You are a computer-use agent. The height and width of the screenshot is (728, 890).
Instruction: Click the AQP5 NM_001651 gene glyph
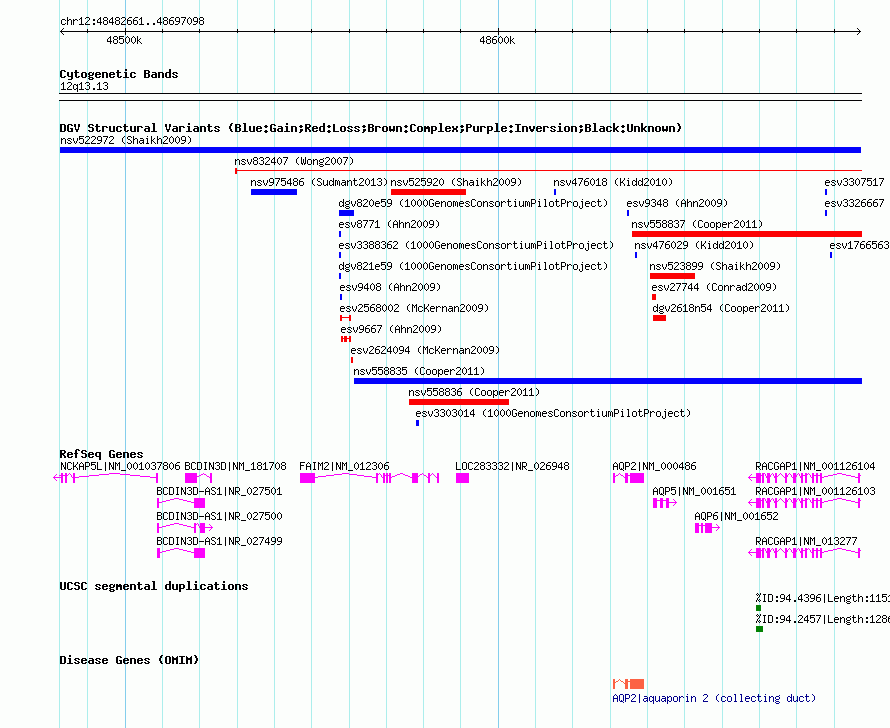(665, 503)
